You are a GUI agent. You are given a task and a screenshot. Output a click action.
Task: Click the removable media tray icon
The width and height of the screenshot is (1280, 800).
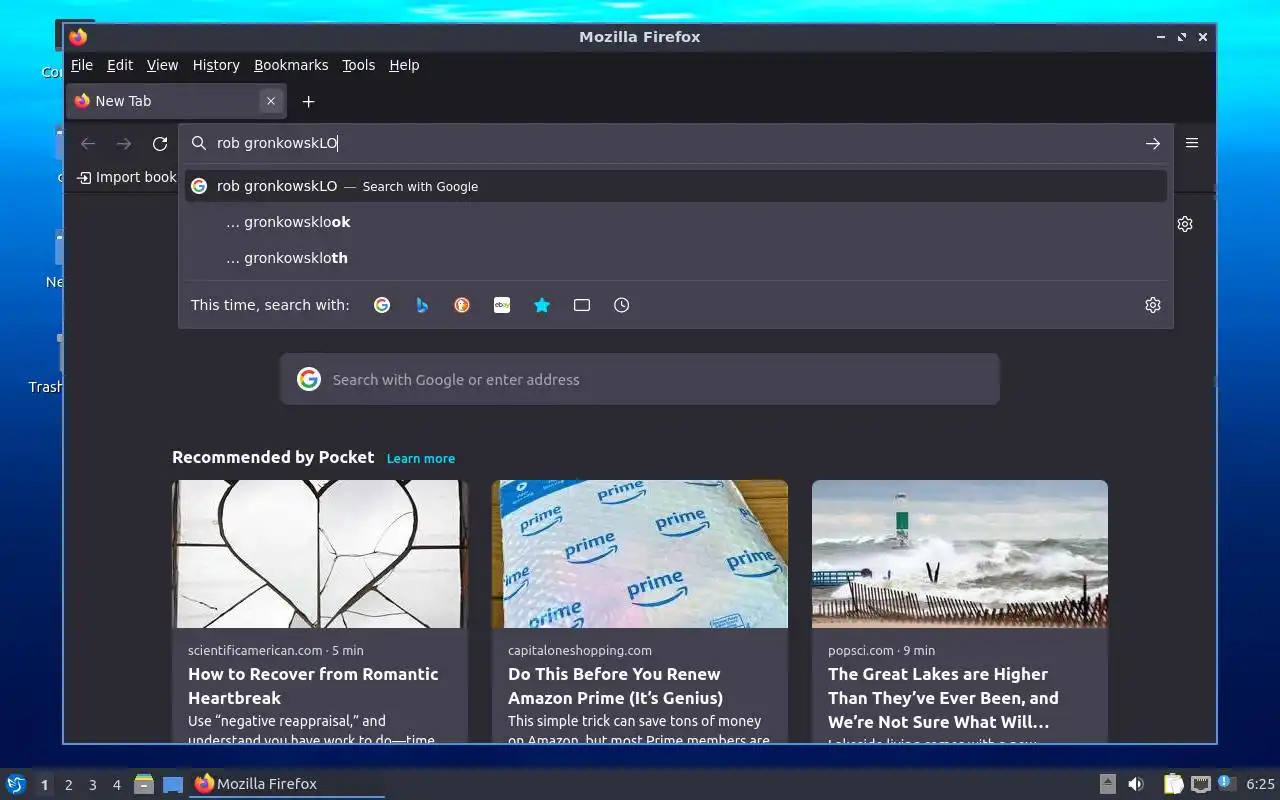point(1108,784)
